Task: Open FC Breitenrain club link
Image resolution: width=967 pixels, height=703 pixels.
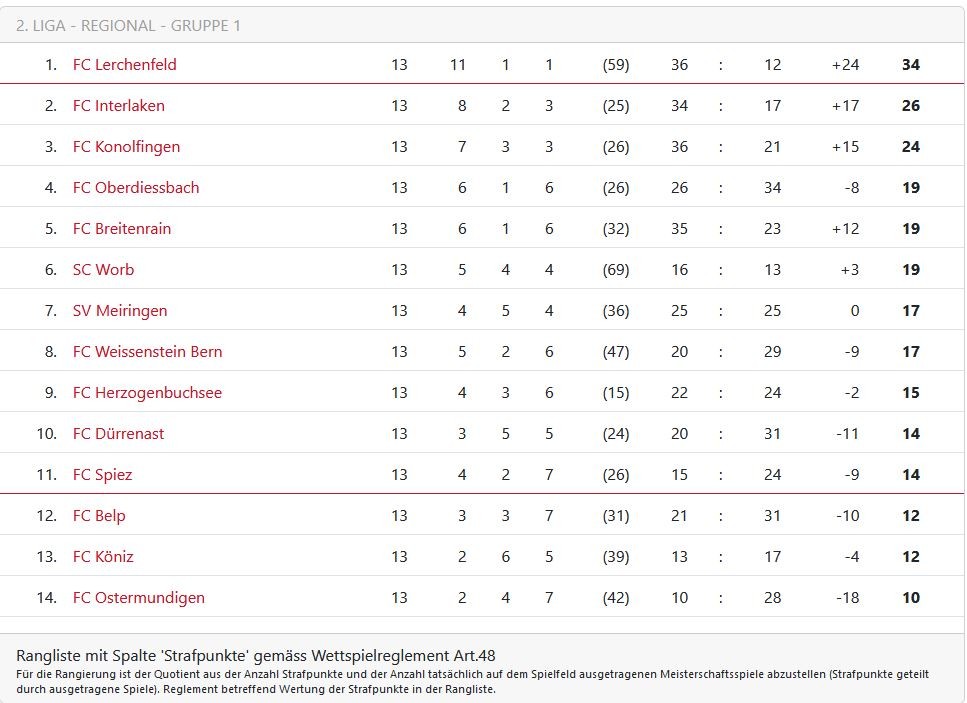Action: [121, 228]
